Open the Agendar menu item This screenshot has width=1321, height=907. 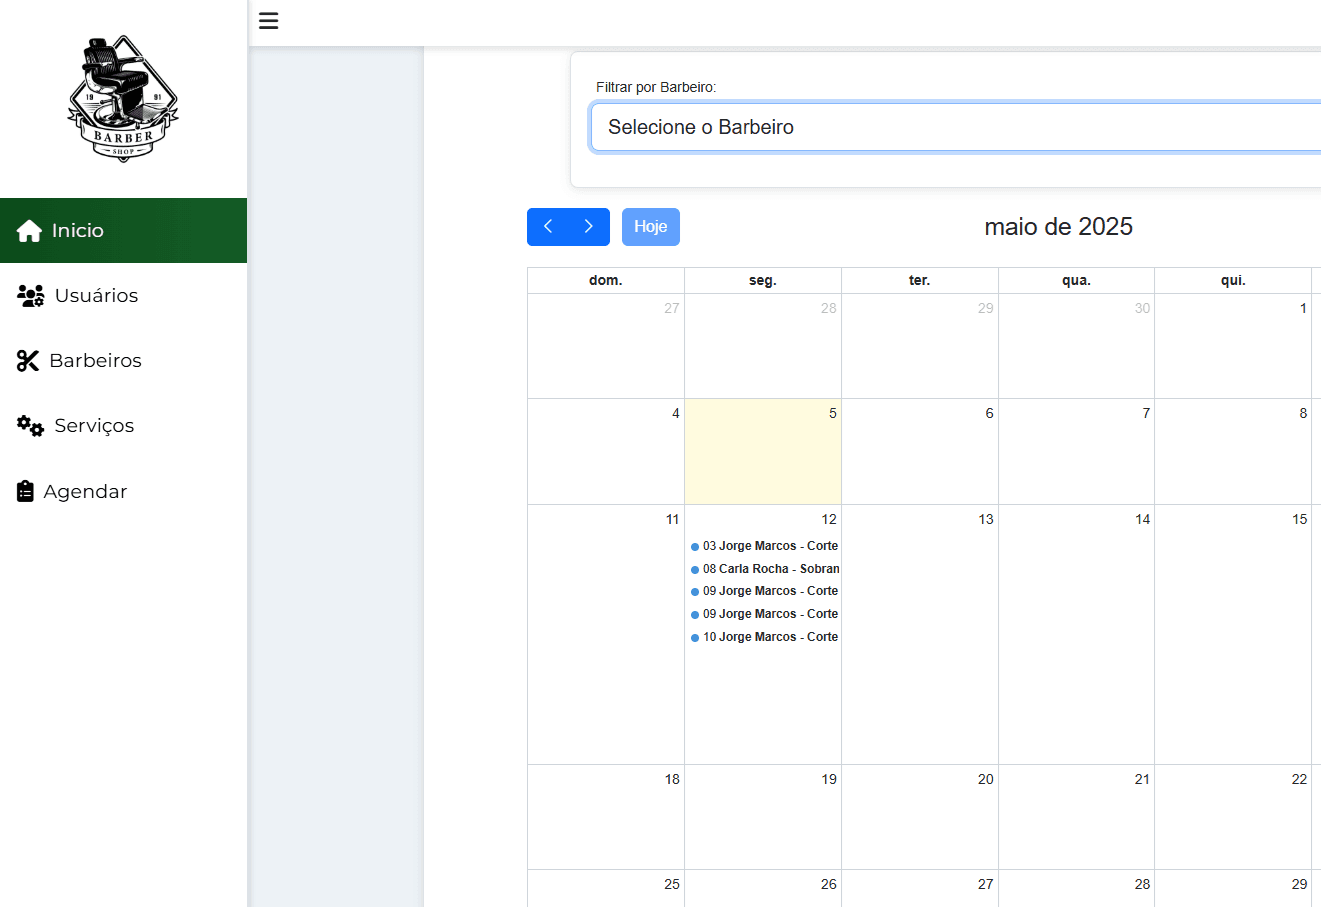pos(123,491)
